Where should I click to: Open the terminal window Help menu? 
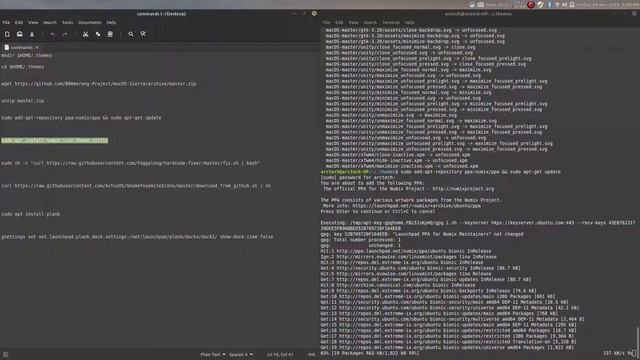click(x=409, y=22)
